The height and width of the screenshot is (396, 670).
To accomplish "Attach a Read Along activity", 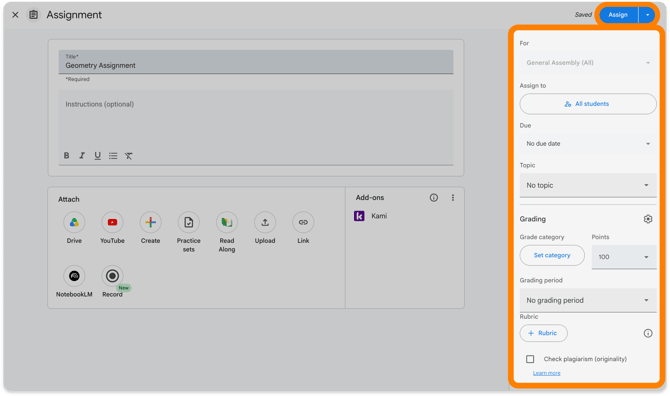I will tap(227, 222).
